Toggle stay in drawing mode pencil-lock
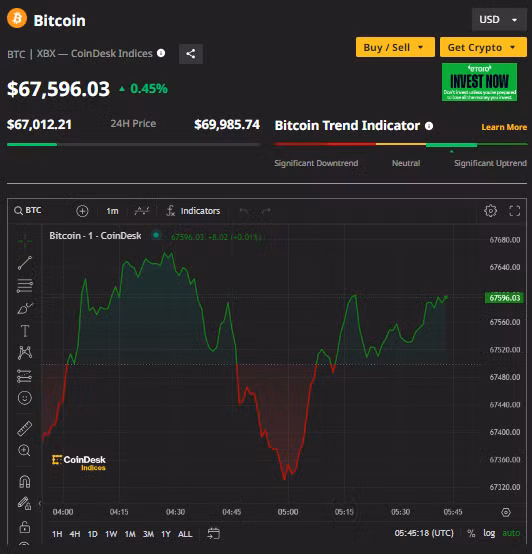532x554 pixels. pos(24,503)
